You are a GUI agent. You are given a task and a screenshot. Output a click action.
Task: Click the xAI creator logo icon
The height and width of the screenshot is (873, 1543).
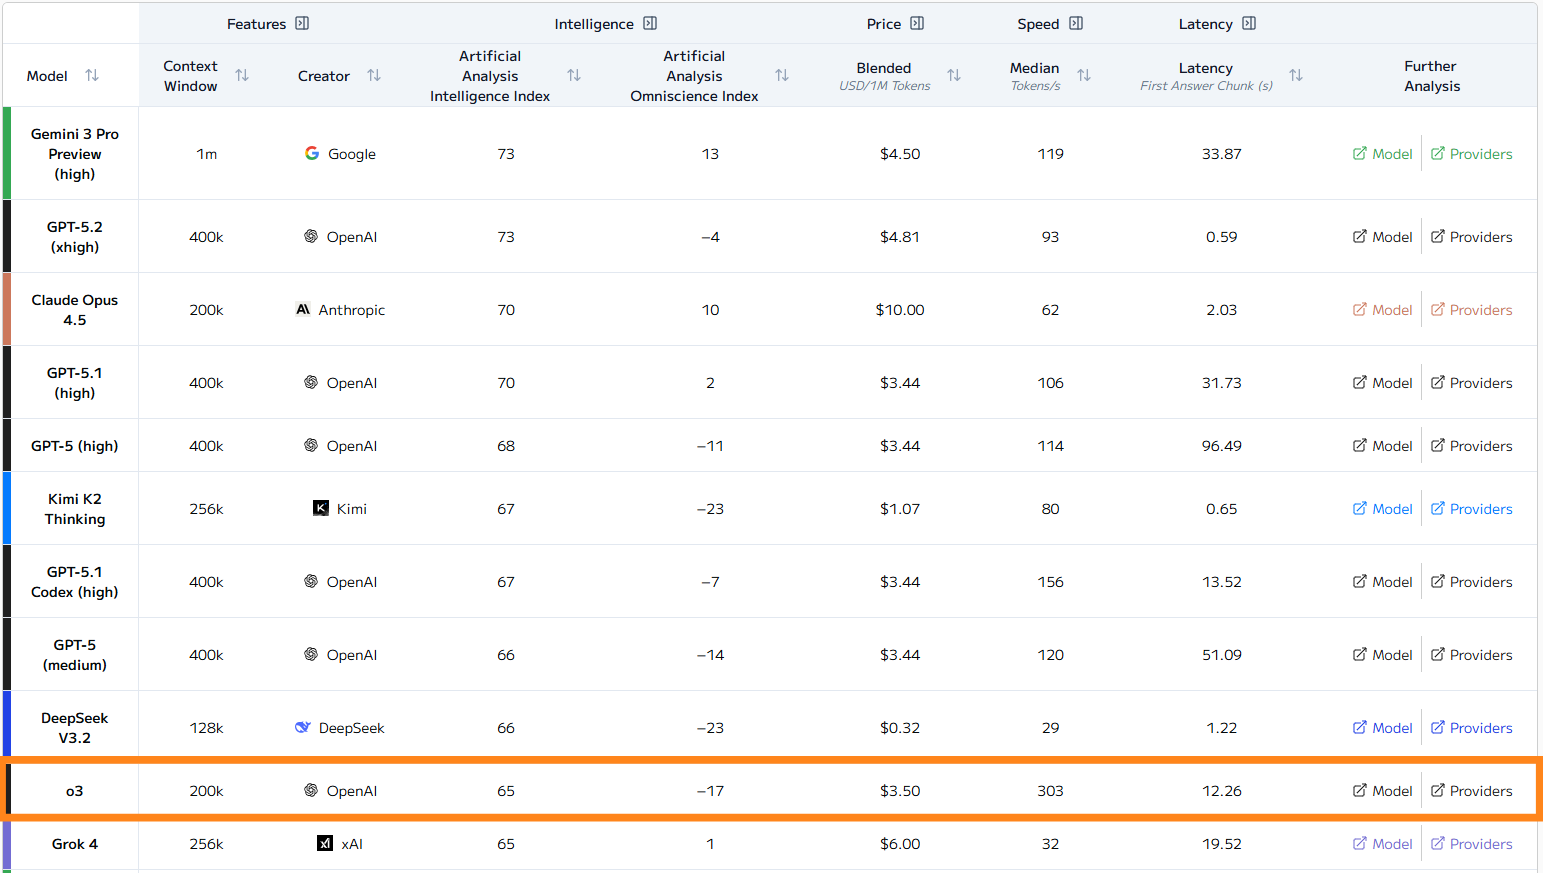[x=325, y=843]
